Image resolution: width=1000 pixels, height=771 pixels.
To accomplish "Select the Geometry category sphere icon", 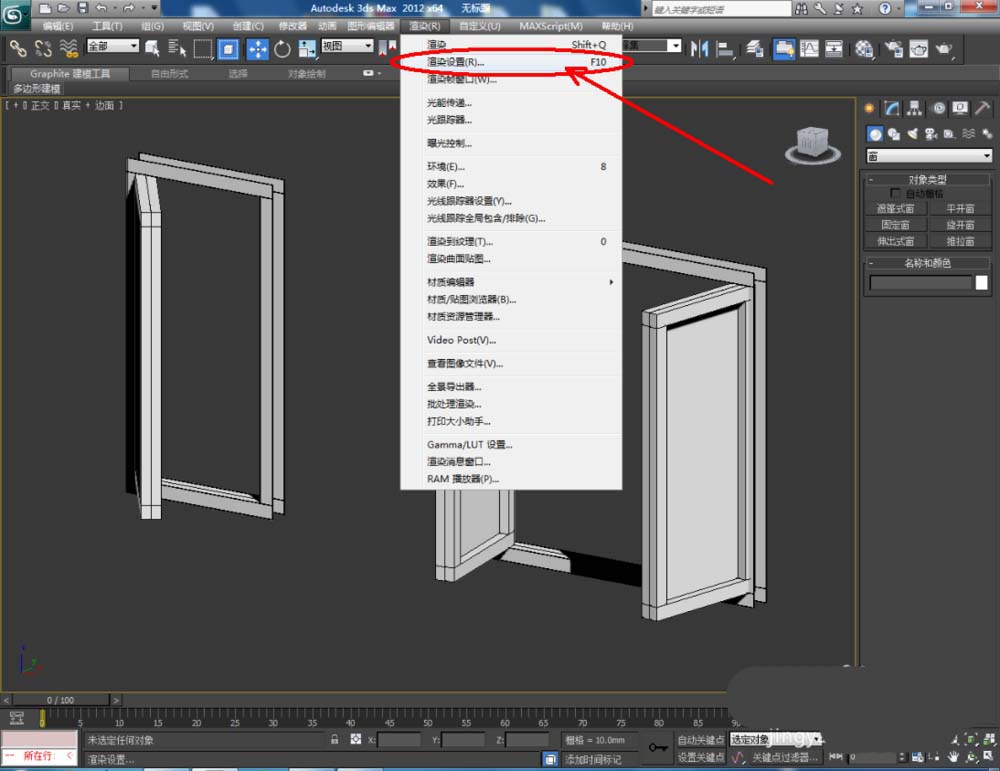I will pos(875,134).
